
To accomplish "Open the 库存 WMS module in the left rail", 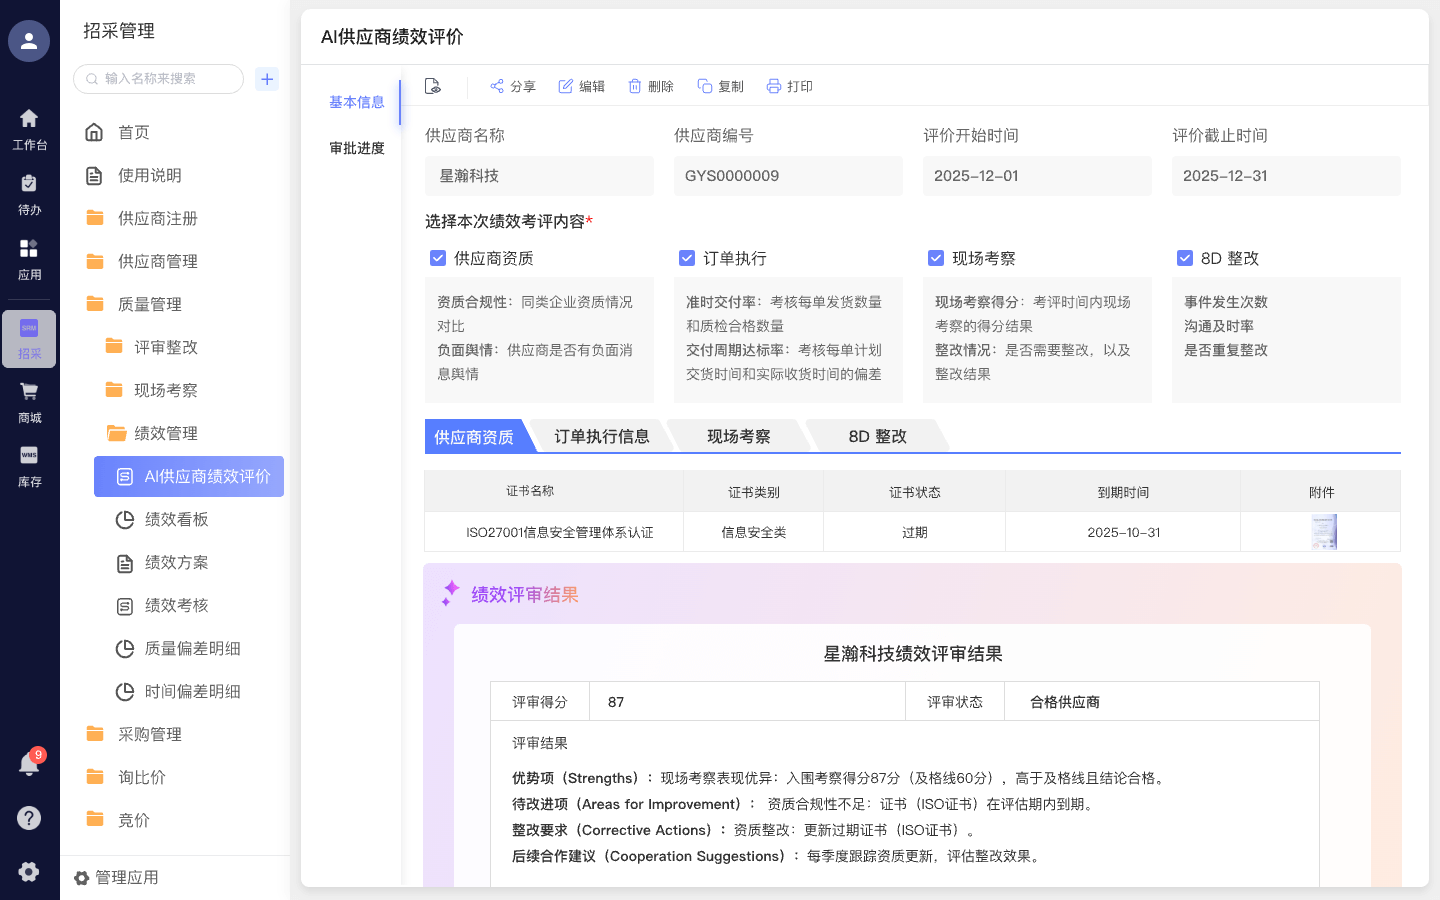I will [28, 468].
